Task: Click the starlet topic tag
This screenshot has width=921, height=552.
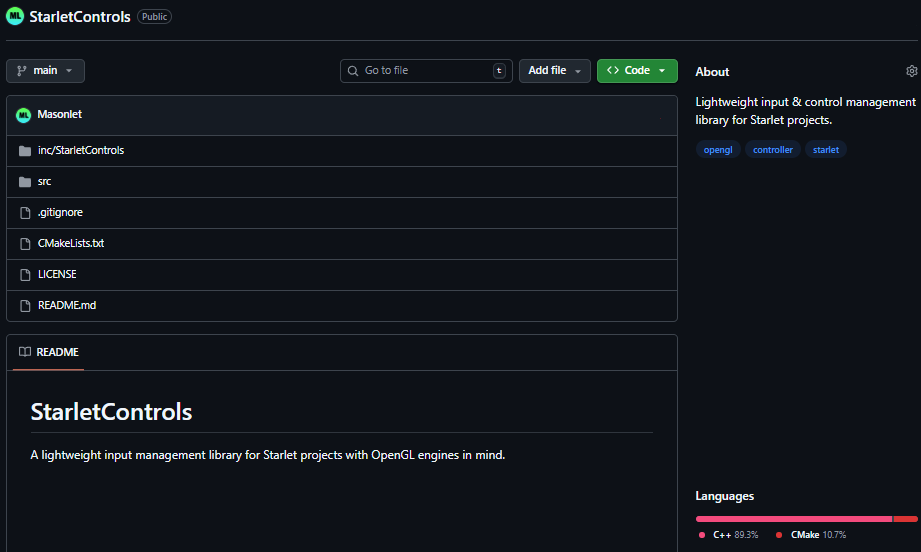Action: click(x=826, y=150)
